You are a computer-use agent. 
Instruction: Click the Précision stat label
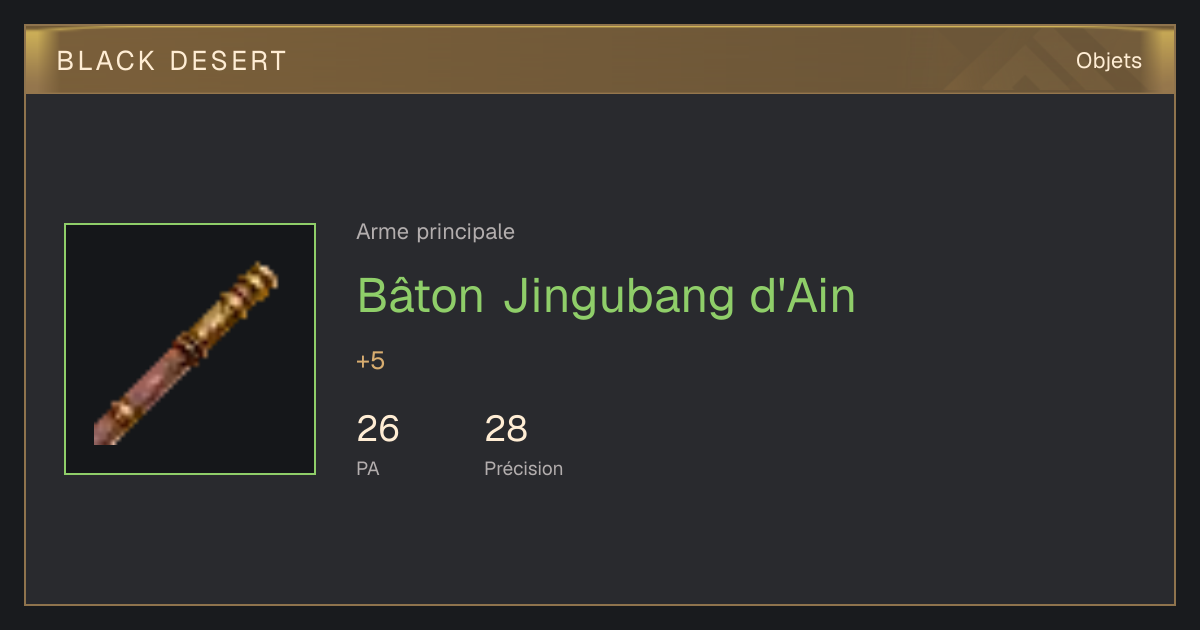pyautogui.click(x=524, y=468)
